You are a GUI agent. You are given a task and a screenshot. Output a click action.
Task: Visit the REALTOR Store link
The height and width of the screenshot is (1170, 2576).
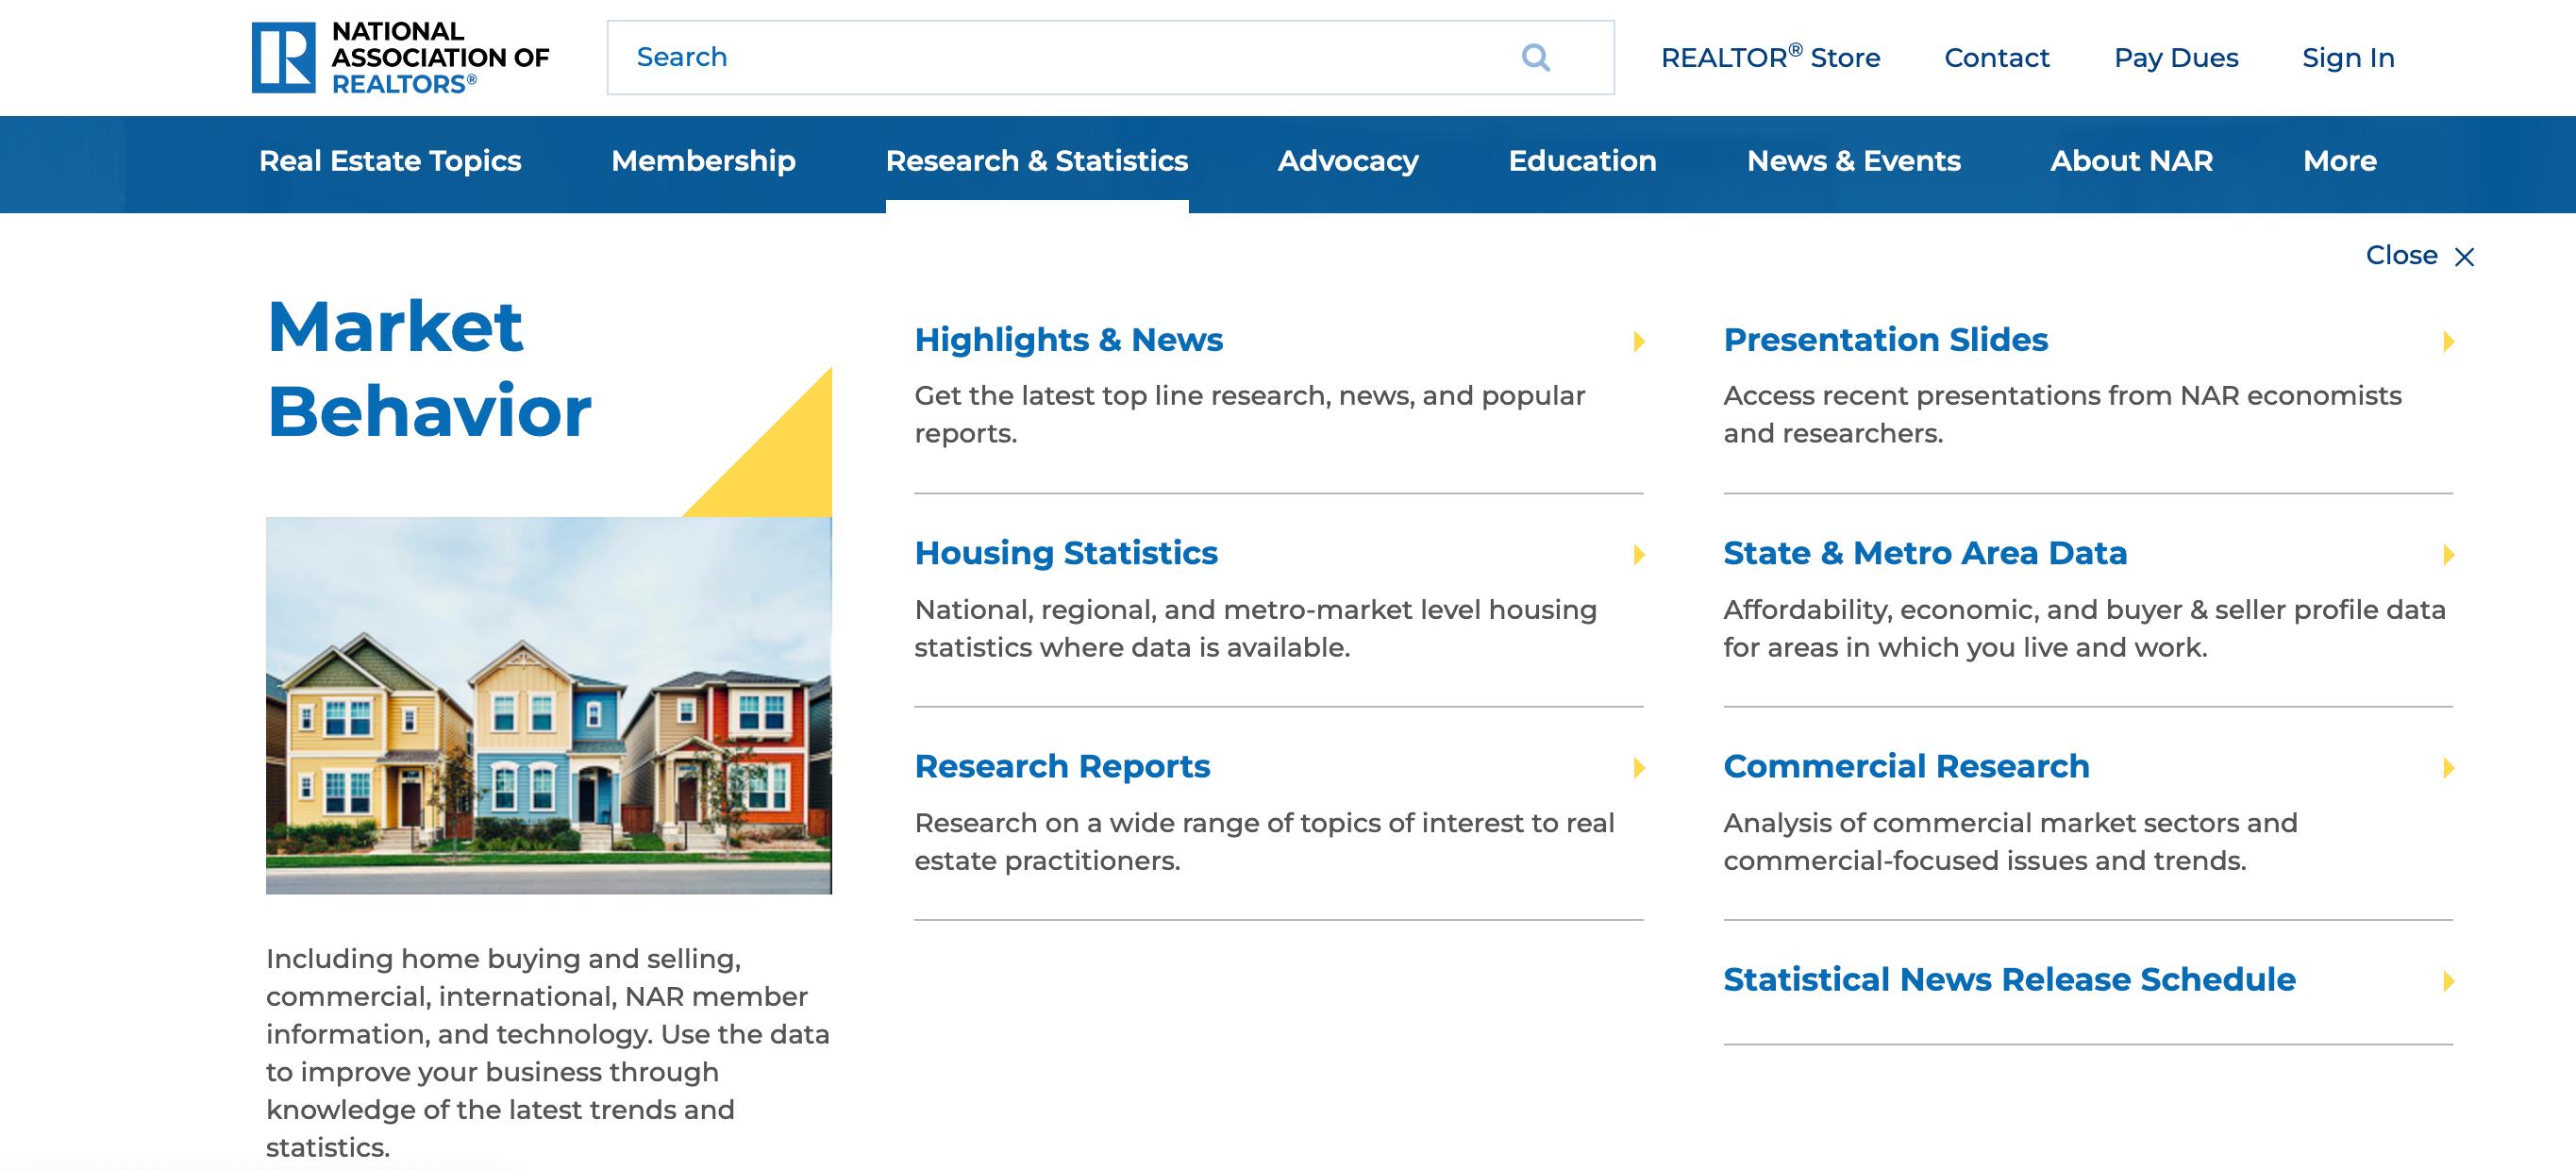[1770, 58]
